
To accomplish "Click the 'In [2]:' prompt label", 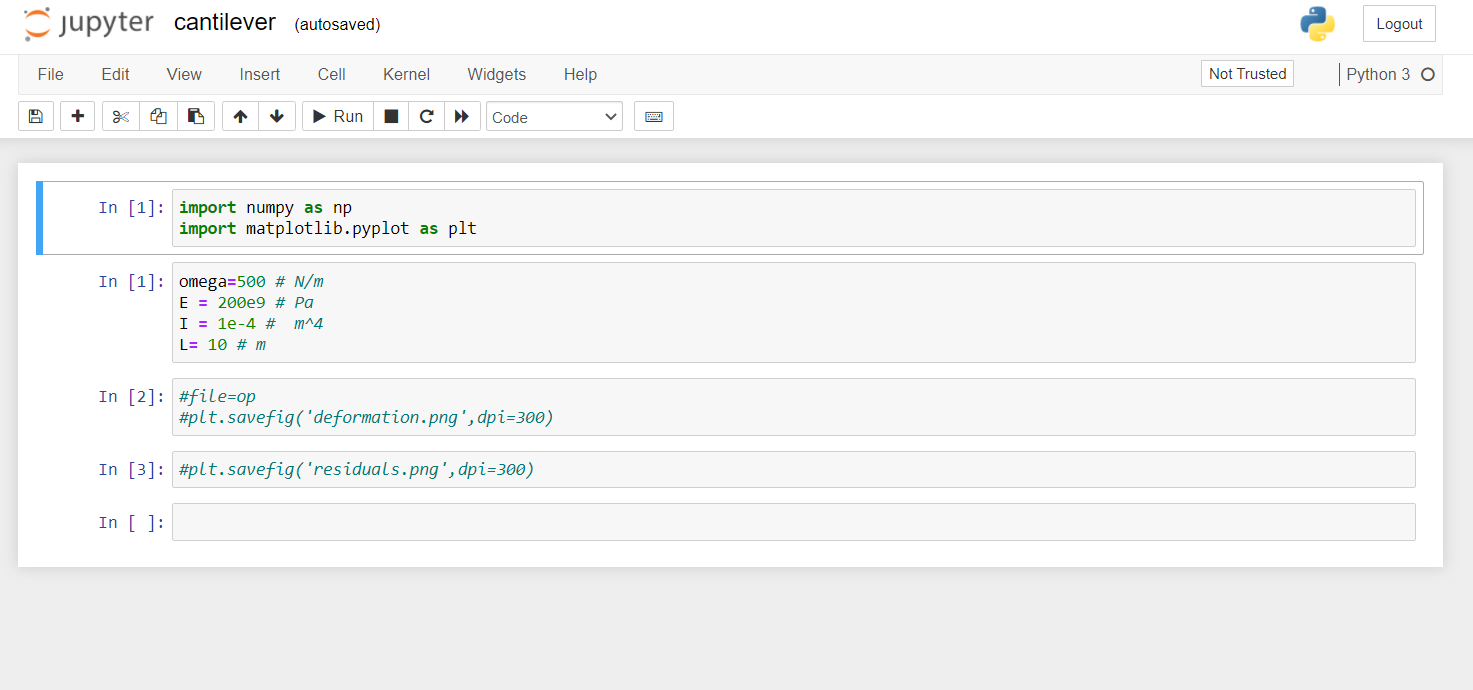I will pos(131,397).
